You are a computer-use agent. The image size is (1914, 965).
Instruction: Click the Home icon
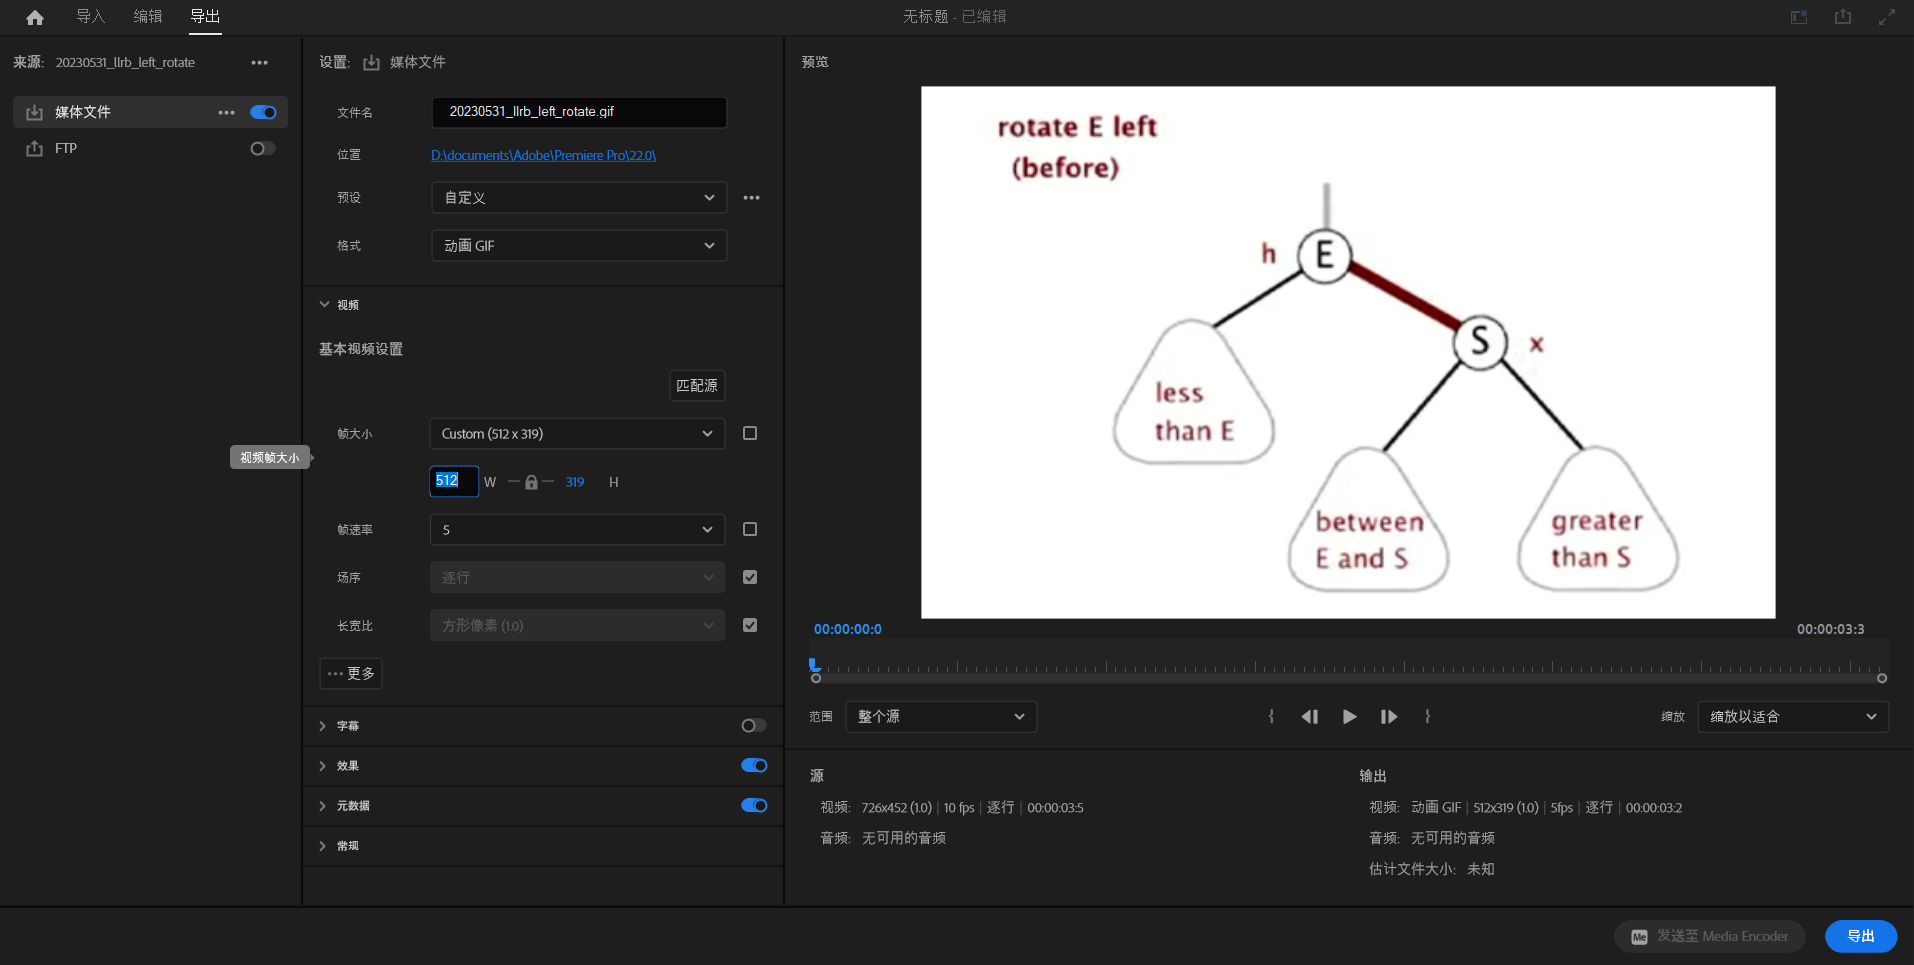click(35, 17)
